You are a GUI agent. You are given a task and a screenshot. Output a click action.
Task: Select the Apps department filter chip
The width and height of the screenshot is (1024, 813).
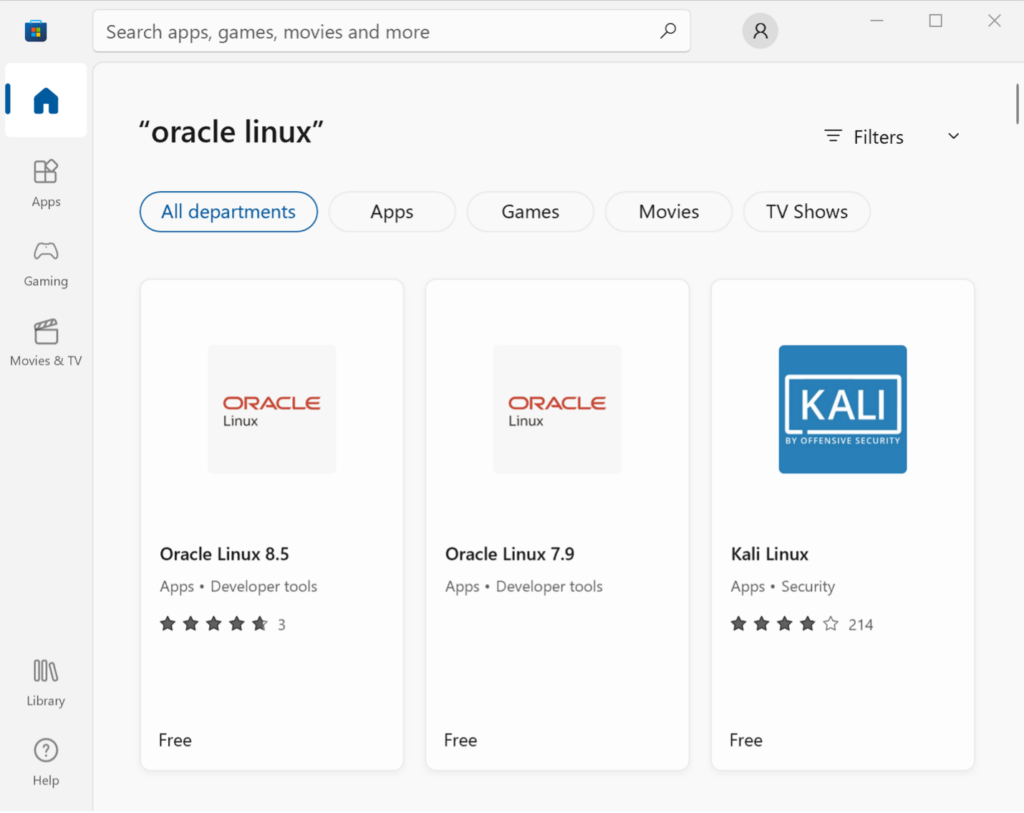tap(391, 211)
